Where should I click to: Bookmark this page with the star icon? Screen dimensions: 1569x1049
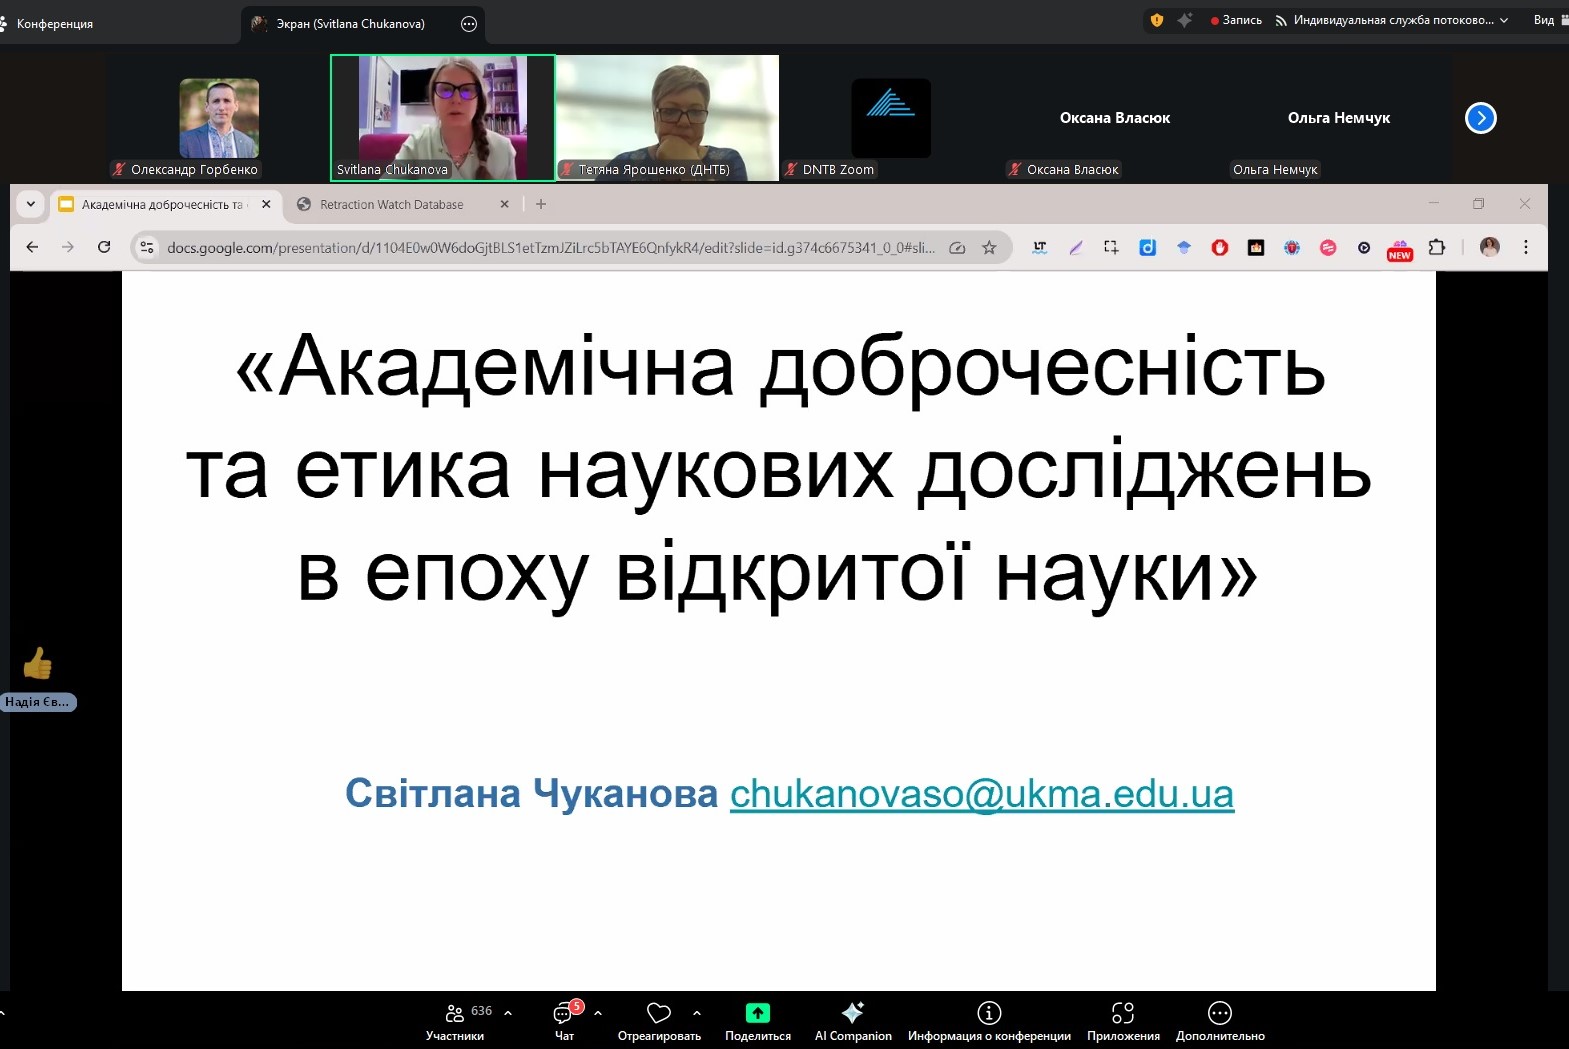coord(989,247)
